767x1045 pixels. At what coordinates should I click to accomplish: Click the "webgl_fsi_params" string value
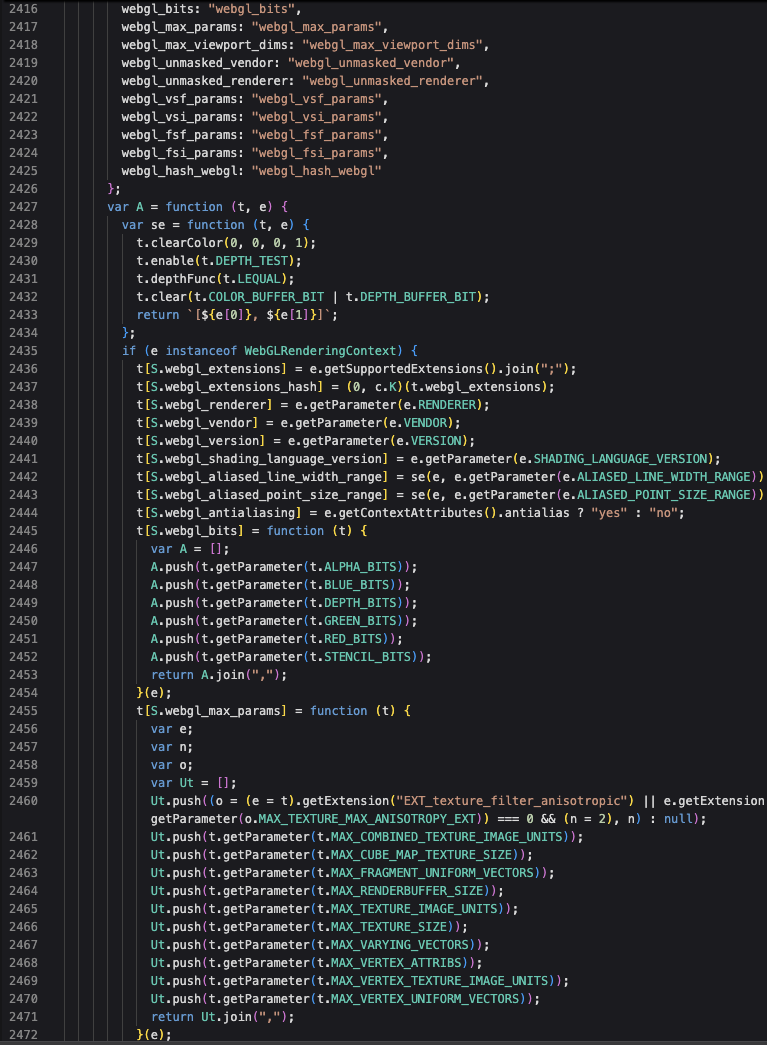[316, 153]
